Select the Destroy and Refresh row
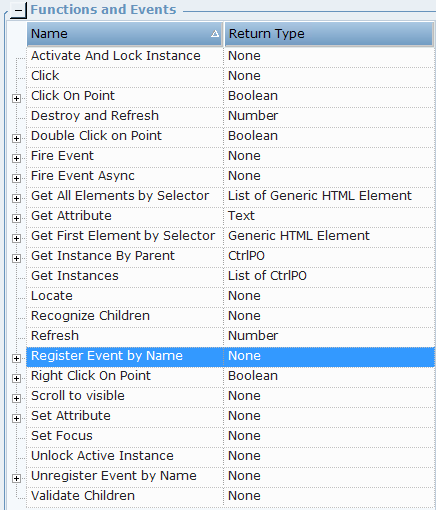Image resolution: width=436 pixels, height=510 pixels. click(231, 116)
